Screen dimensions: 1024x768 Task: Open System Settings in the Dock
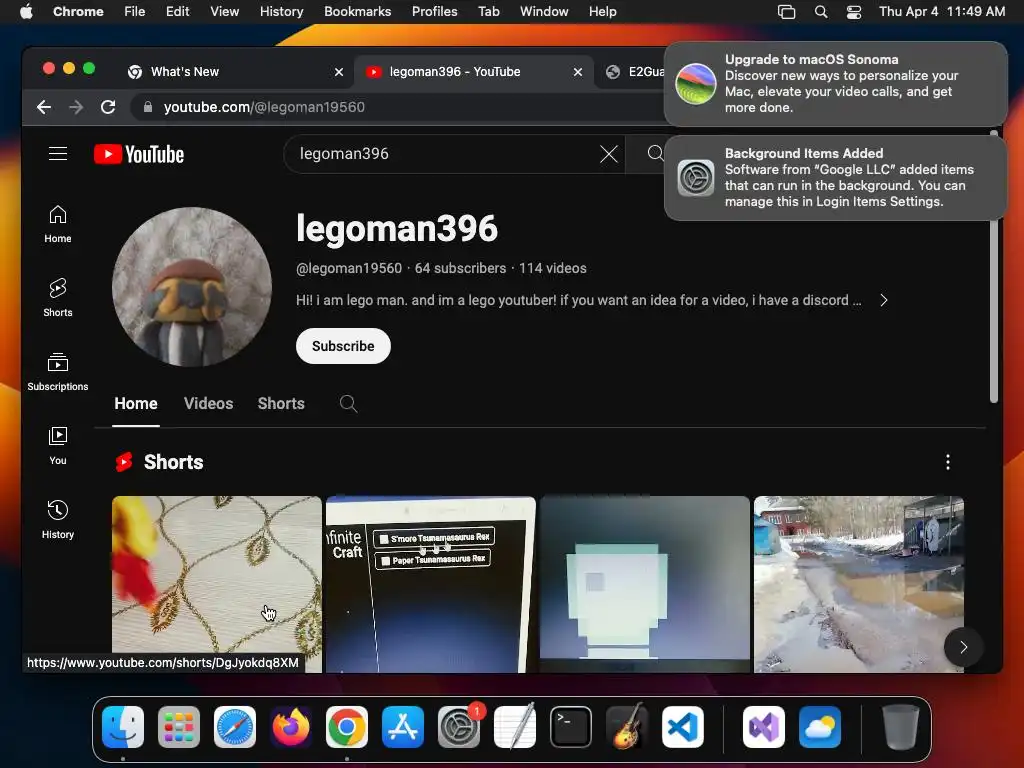pyautogui.click(x=459, y=727)
